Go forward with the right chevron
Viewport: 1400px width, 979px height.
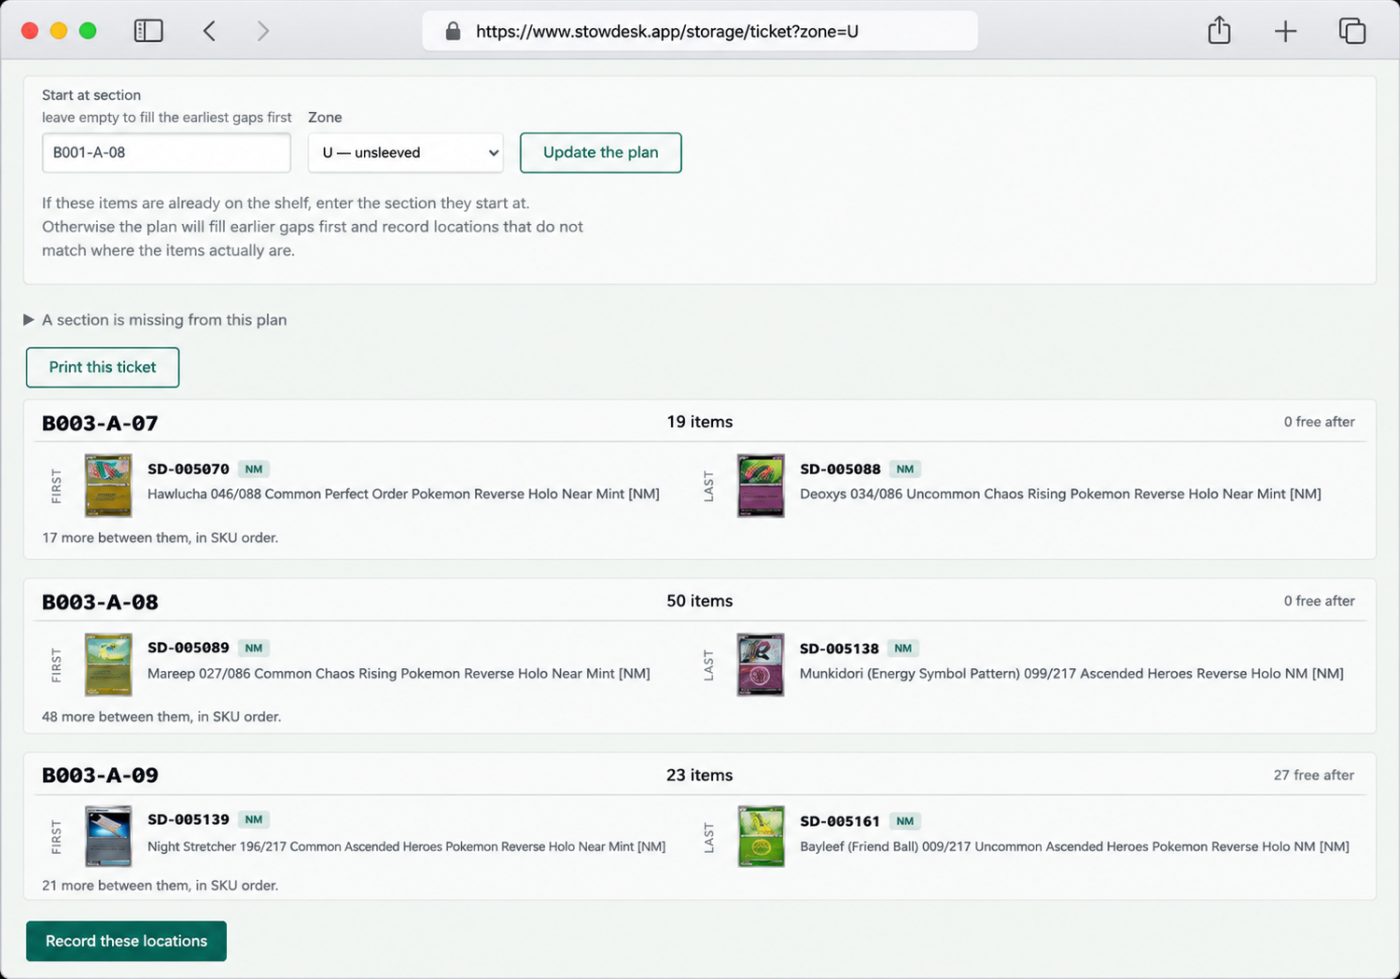tap(263, 31)
